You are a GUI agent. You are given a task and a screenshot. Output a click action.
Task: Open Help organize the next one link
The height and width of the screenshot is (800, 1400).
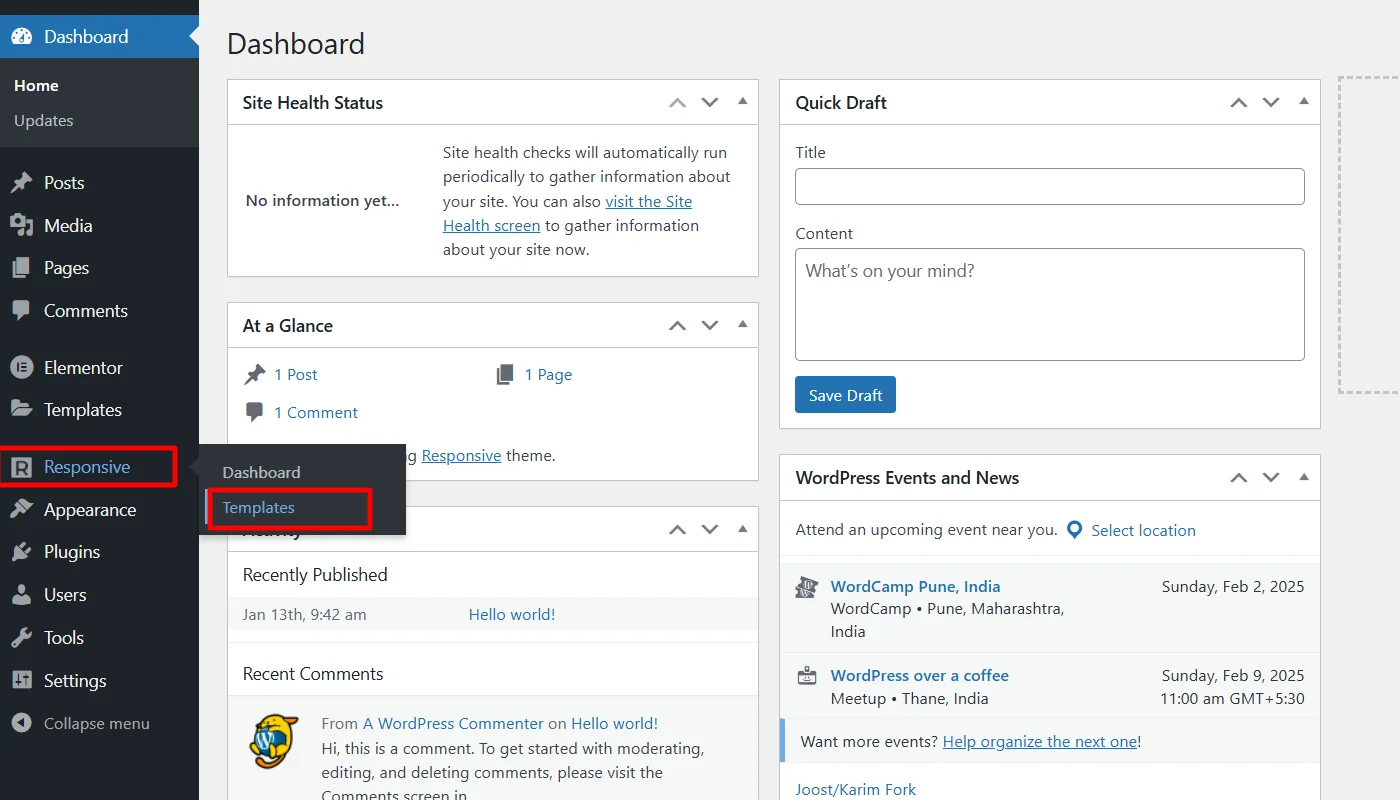[1039, 742]
